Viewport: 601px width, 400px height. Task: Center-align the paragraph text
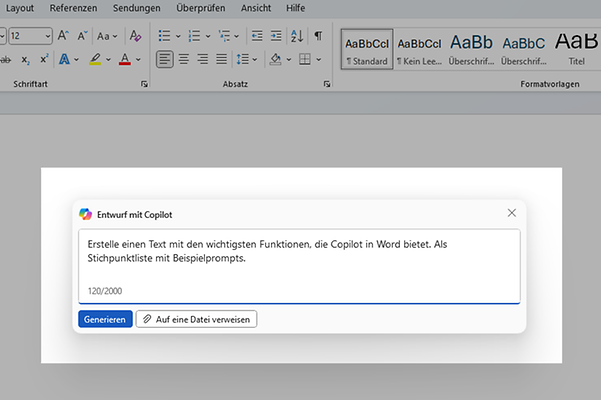[184, 59]
